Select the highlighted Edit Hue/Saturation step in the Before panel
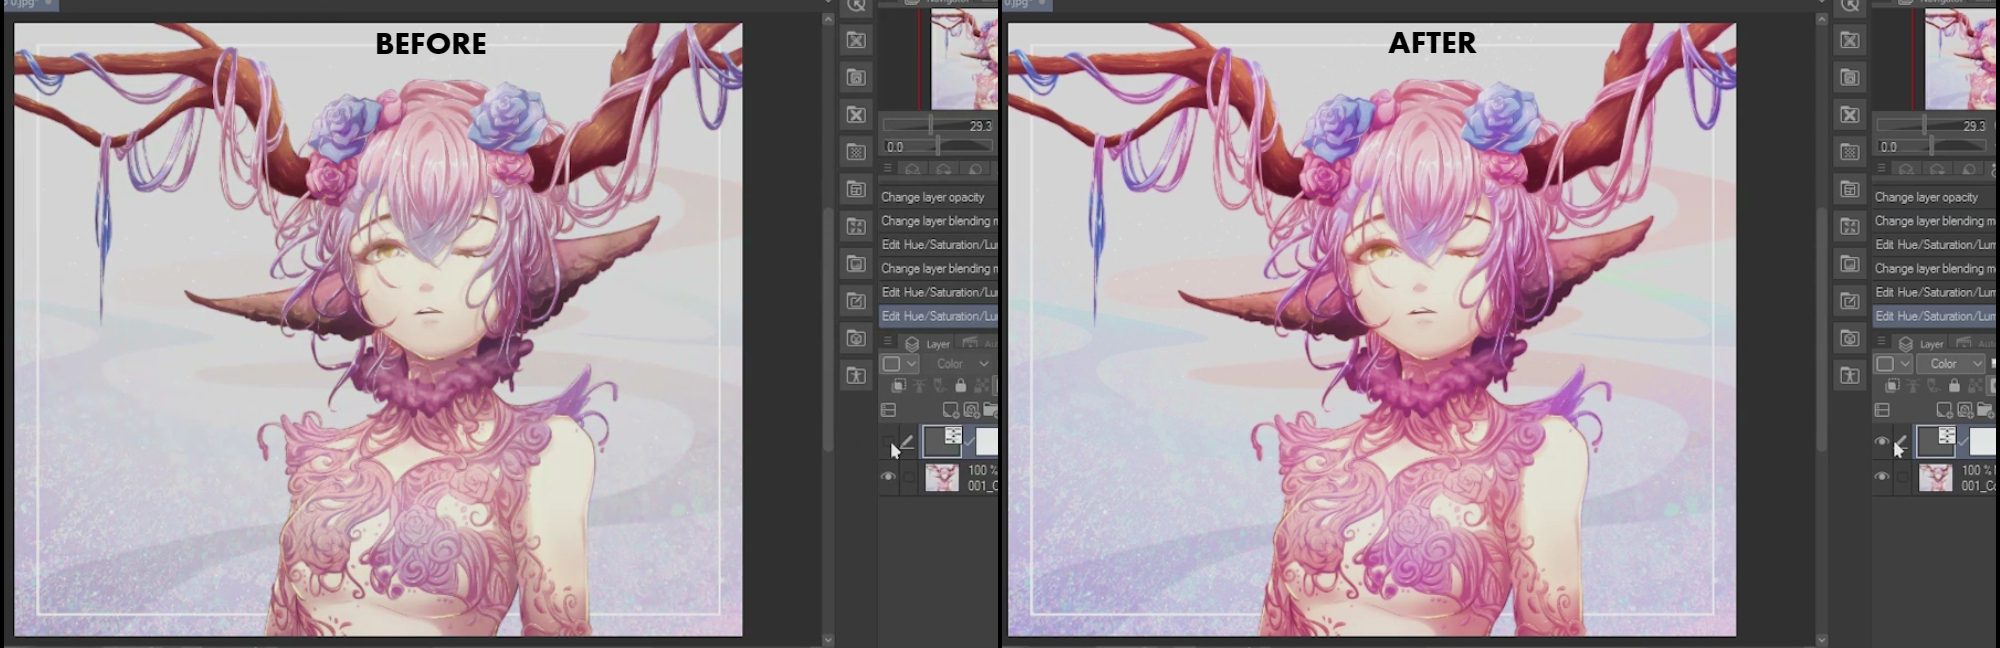This screenshot has width=2000, height=648. (x=938, y=316)
